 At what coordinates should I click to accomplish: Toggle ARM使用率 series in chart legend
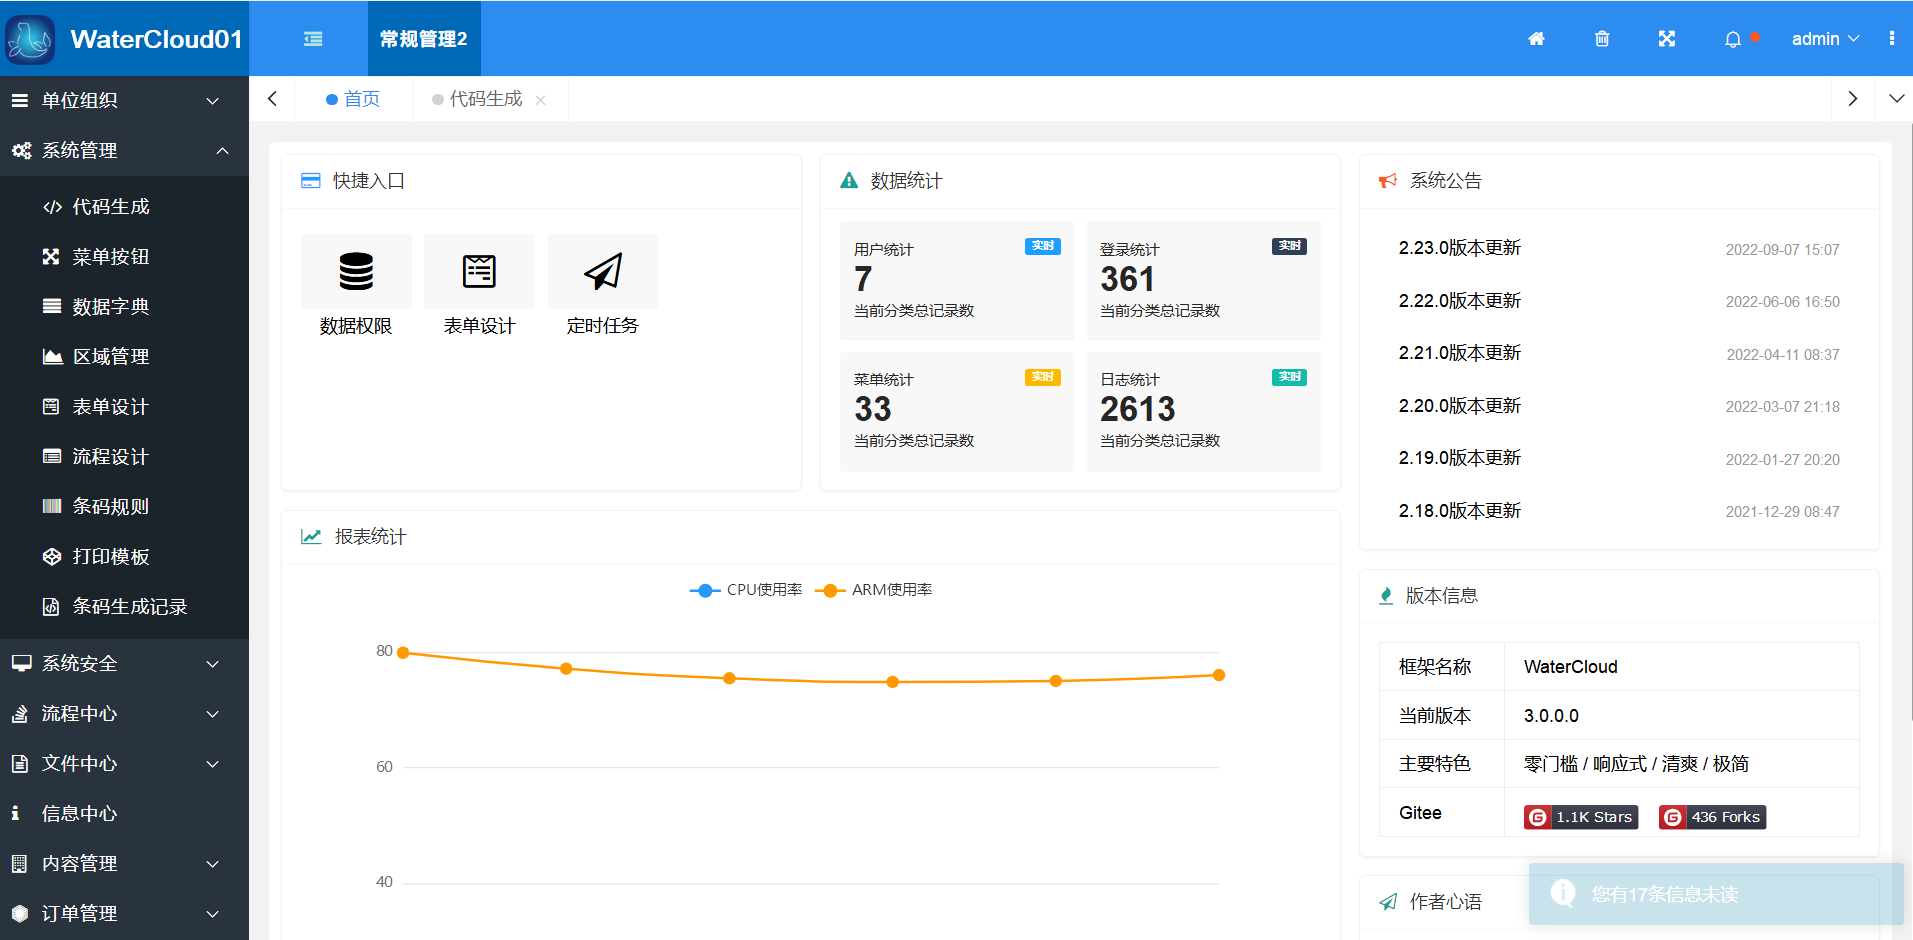pyautogui.click(x=873, y=590)
